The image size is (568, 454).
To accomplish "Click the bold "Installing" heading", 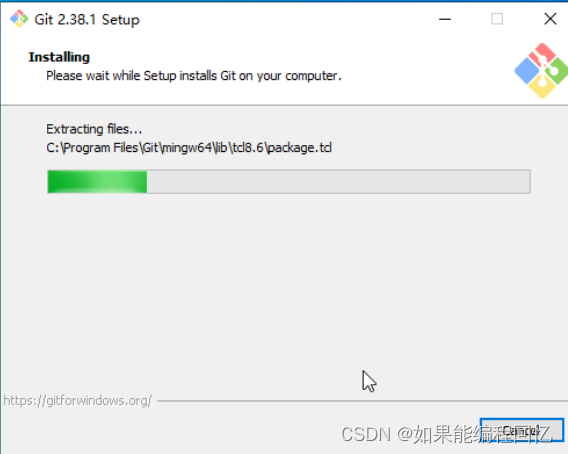I will (59, 57).
